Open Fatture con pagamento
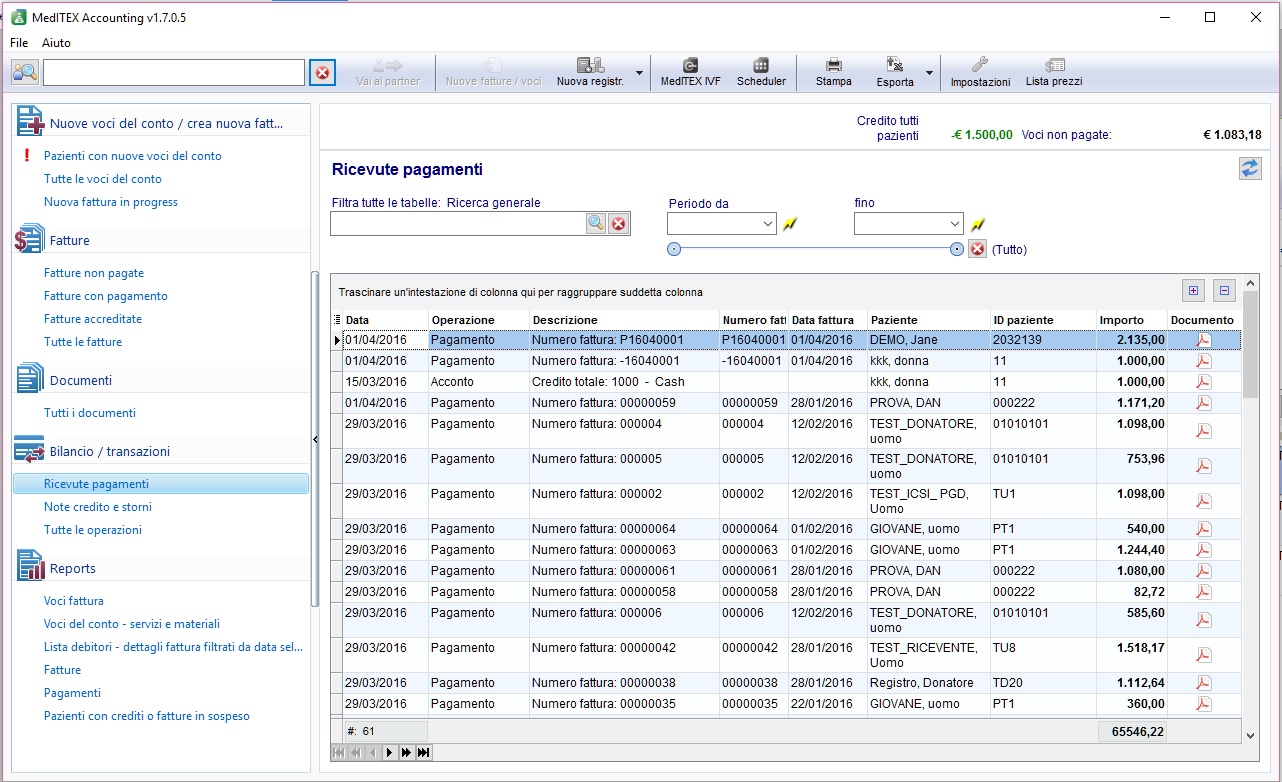The image size is (1282, 782). point(106,296)
